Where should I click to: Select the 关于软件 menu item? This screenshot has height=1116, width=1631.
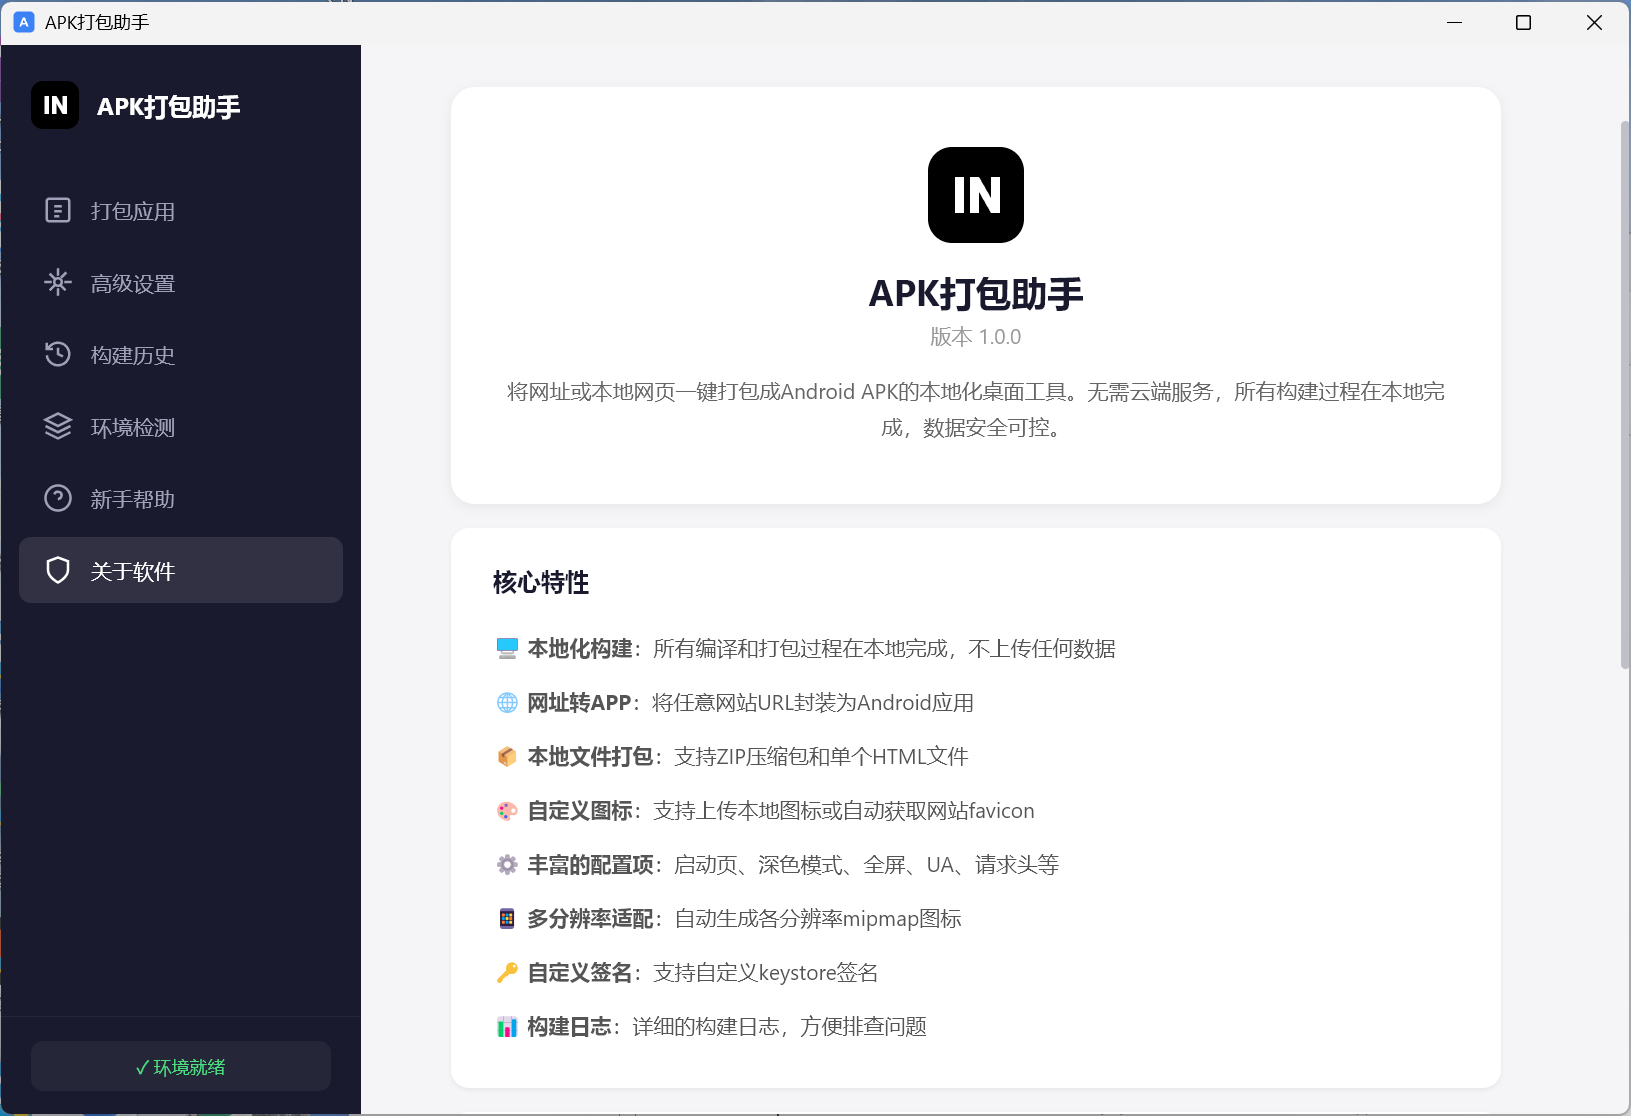[181, 570]
